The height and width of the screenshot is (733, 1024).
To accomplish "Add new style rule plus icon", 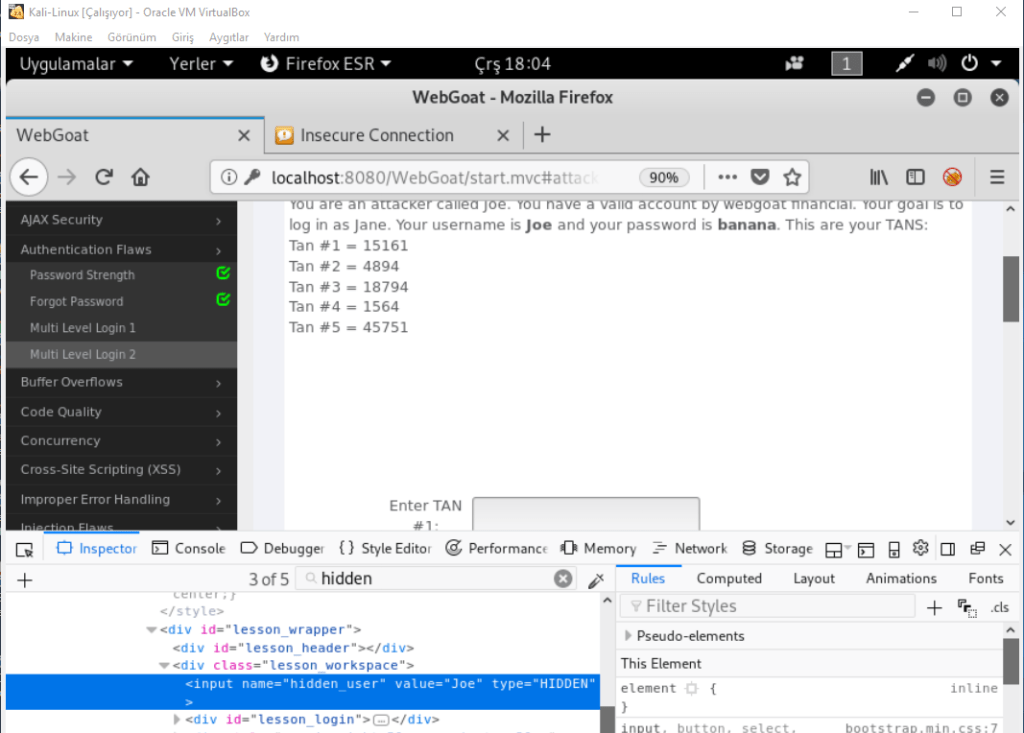I will coord(934,607).
